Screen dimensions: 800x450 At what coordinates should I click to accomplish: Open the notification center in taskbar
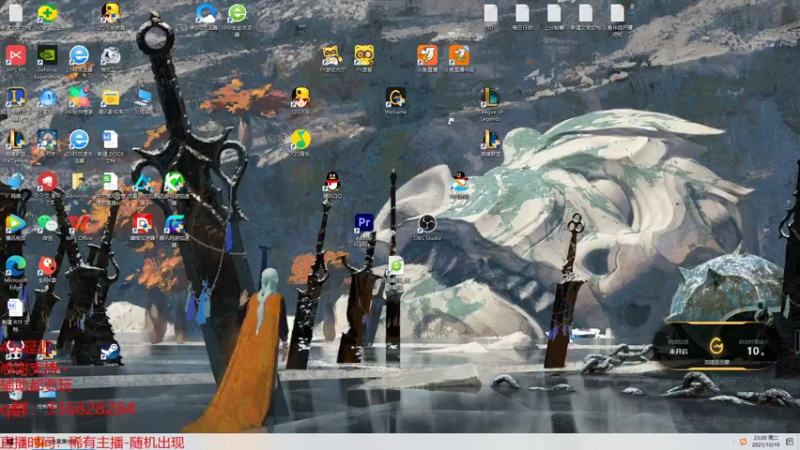pos(790,441)
